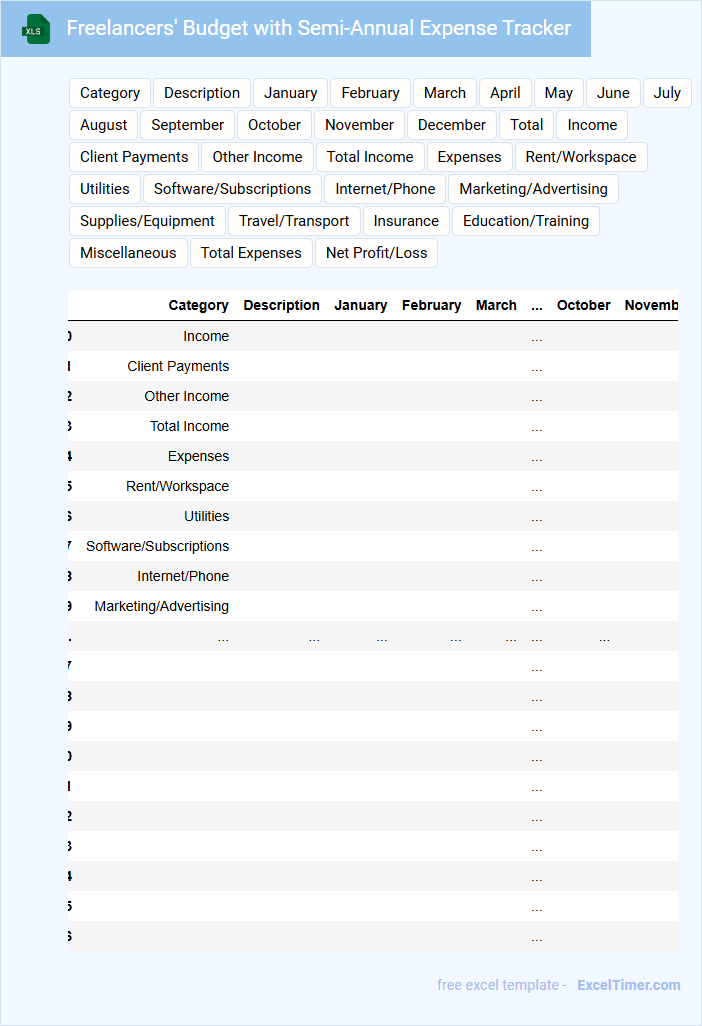This screenshot has width=702, height=1026.
Task: Select the Category tag
Action: click(110, 93)
